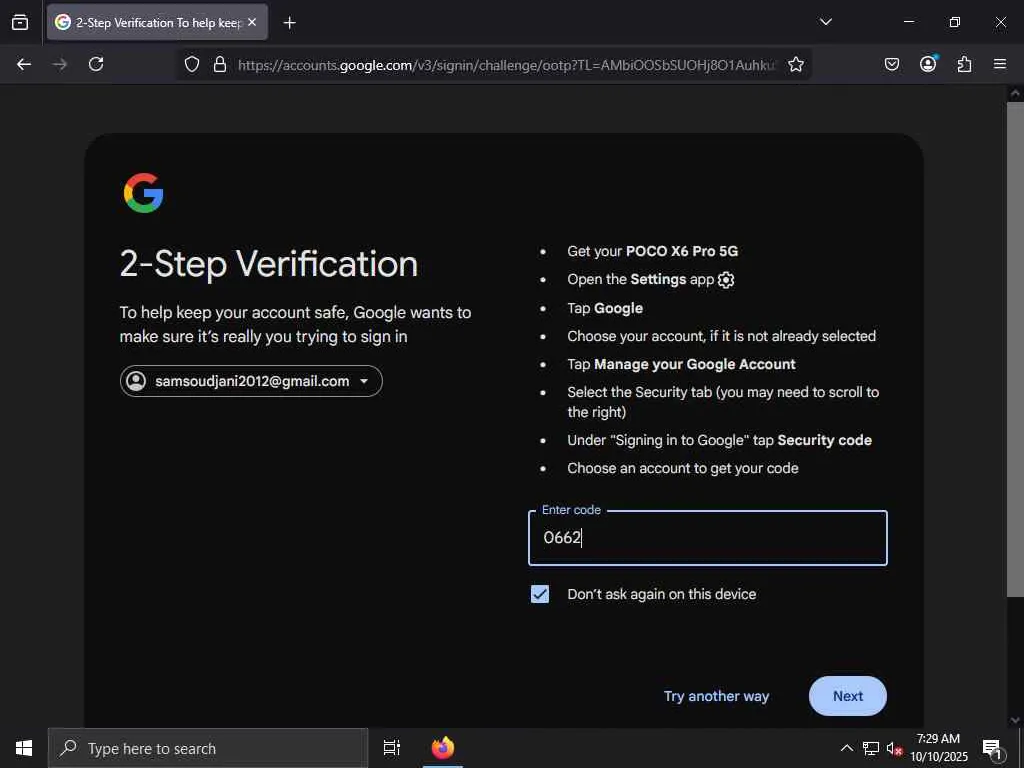1024x768 pixels.
Task: Click the Firefox reload page icon
Action: [x=96, y=64]
